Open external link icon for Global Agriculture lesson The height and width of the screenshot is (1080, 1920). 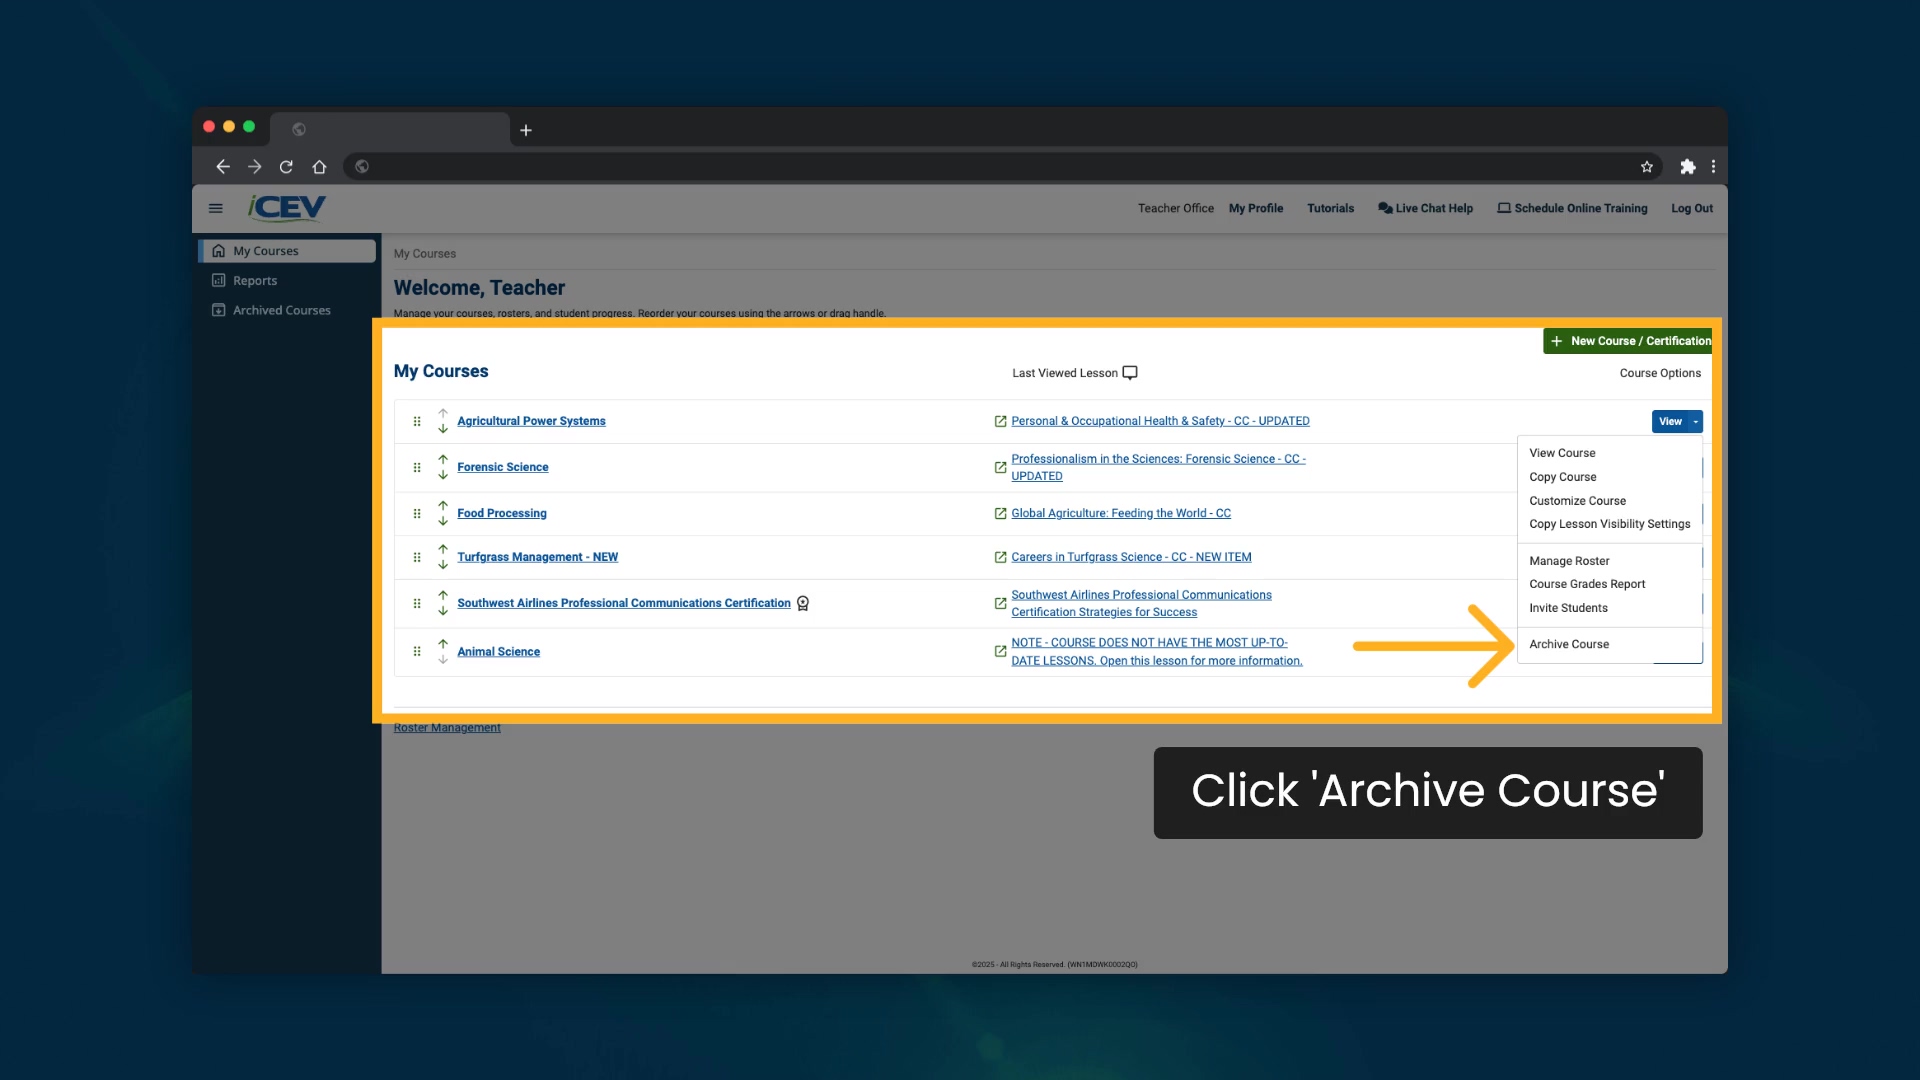(1000, 513)
